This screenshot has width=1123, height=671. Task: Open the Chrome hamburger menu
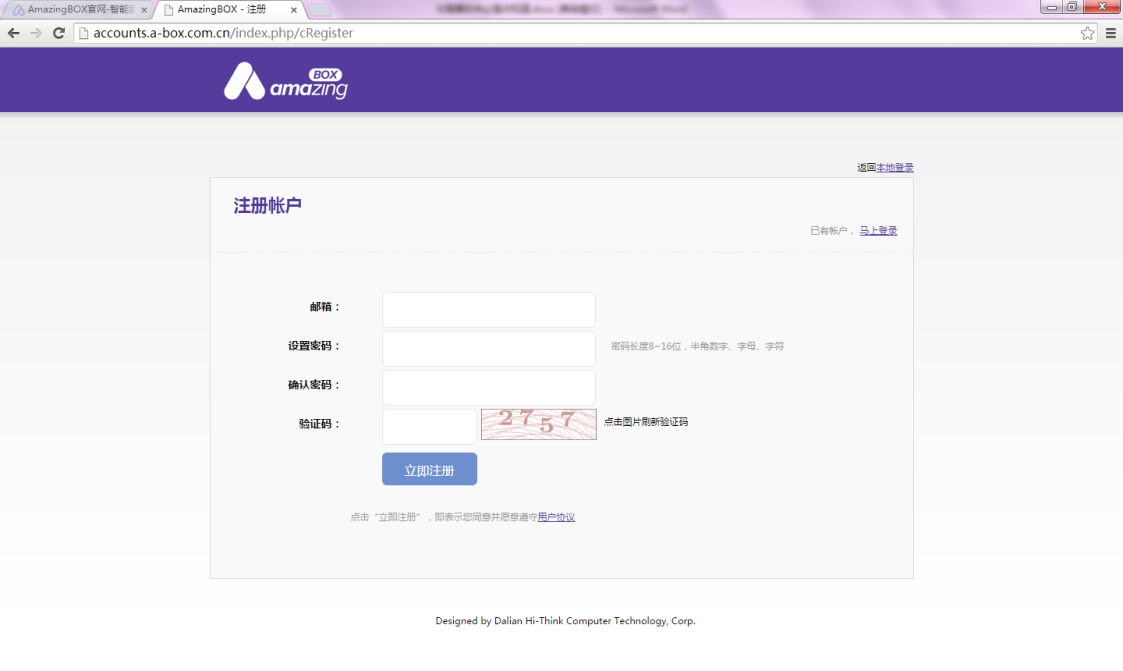[x=1110, y=33]
